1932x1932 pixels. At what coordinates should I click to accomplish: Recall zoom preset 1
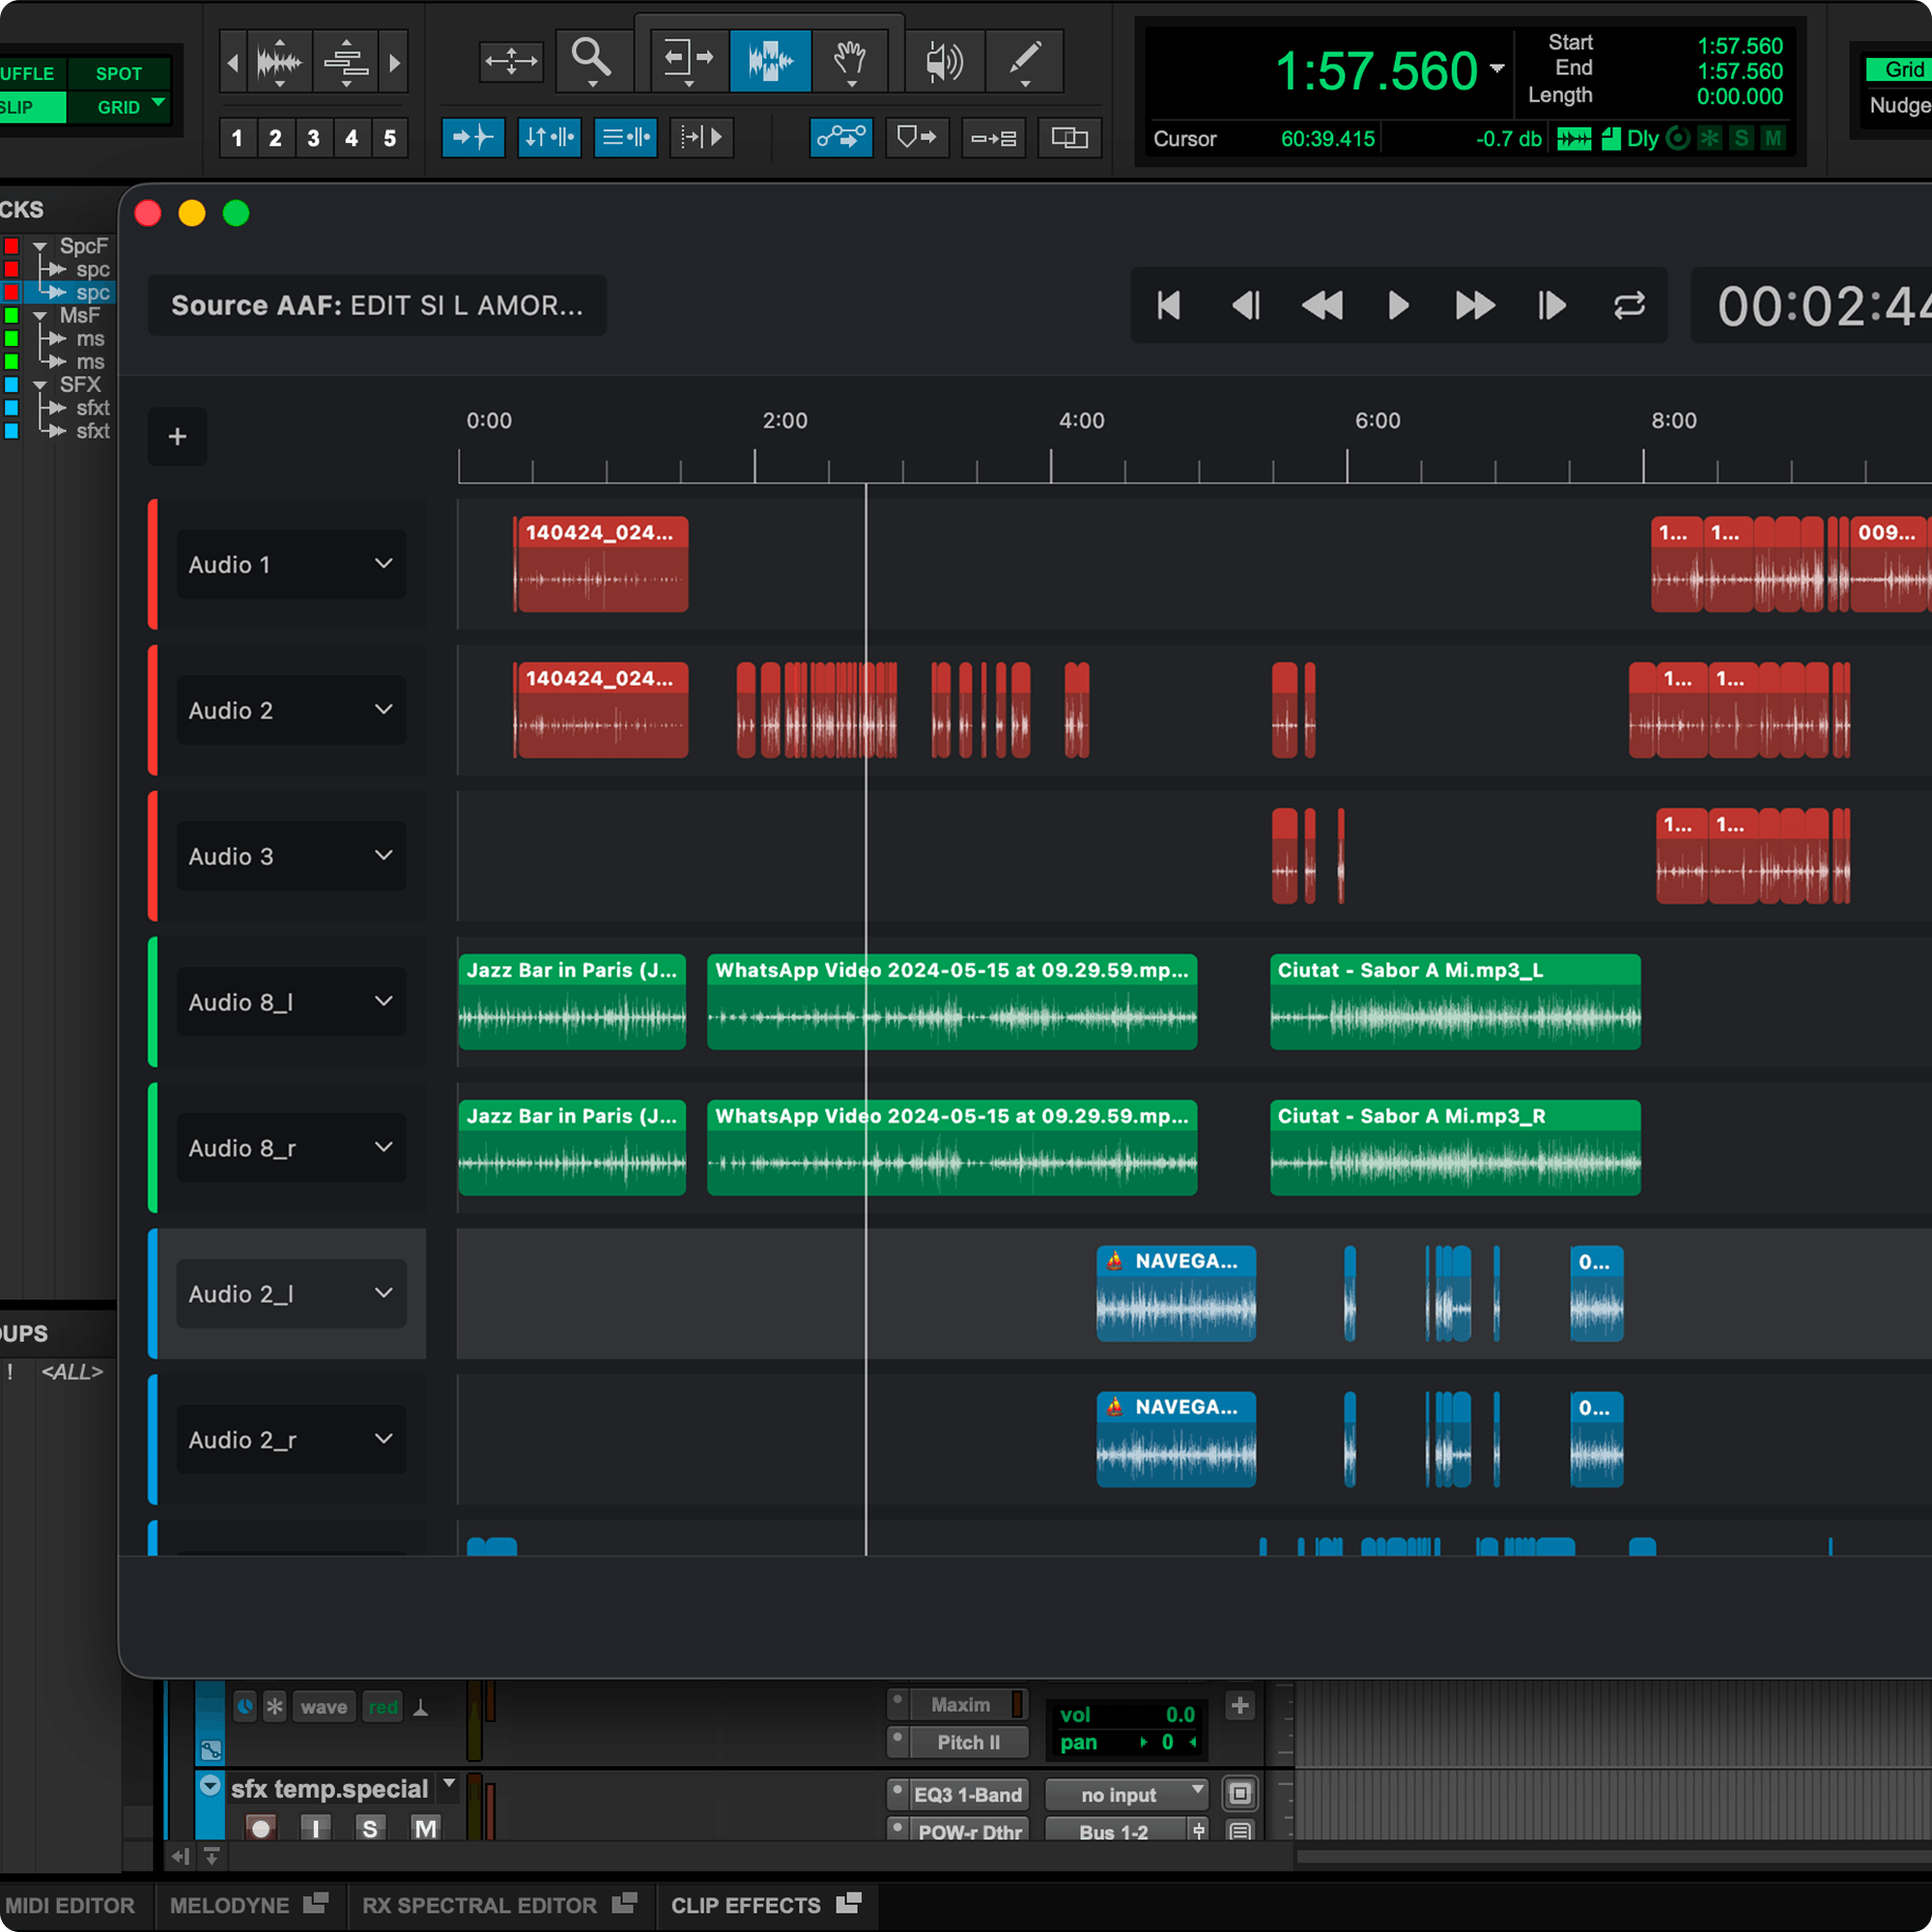coord(237,138)
